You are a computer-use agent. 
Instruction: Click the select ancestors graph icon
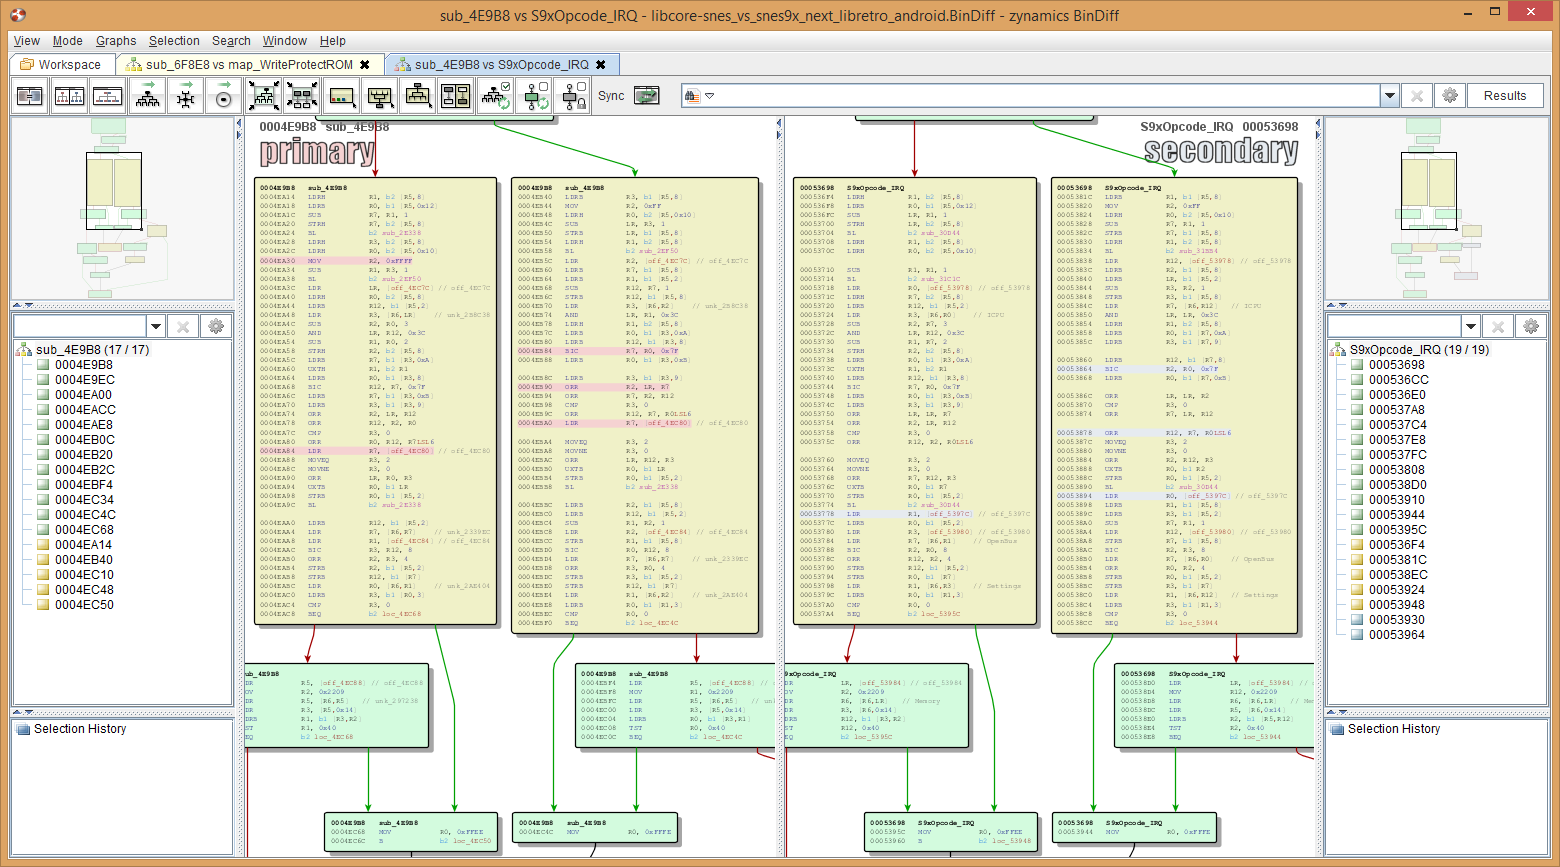pos(379,96)
